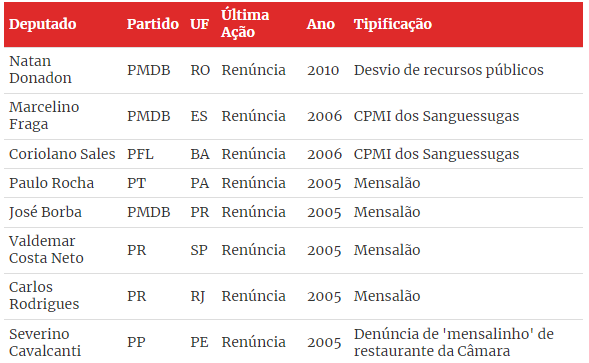Select the Última Ação column header
The height and width of the screenshot is (363, 589).
245,23
